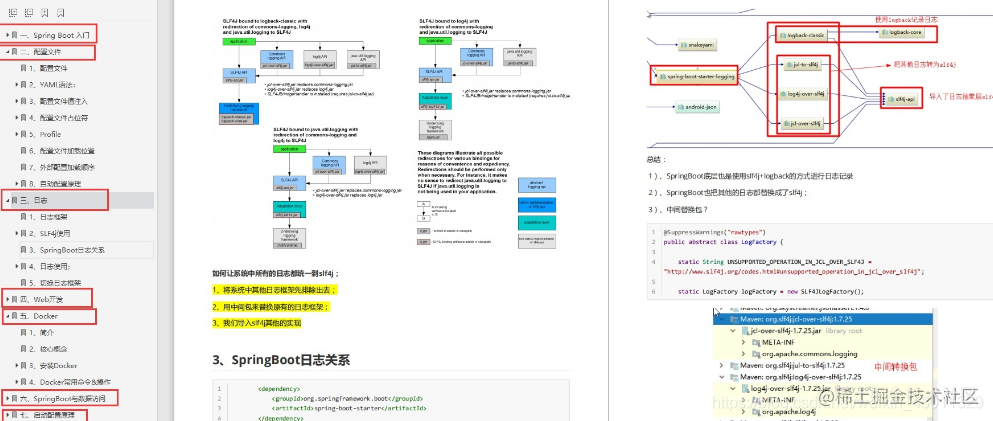Click the 'logback-core' node in dependency diagram
The width and height of the screenshot is (993, 421).
[902, 32]
